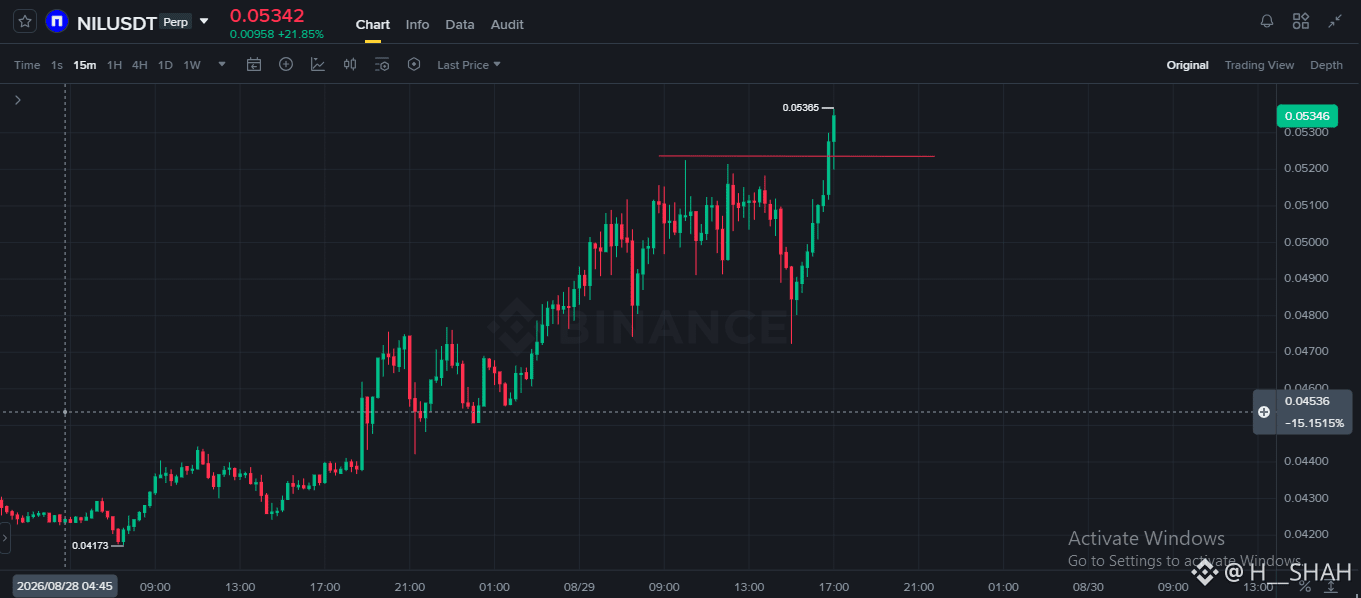Click the -15.1515% crosshair change label
1361x598 pixels.
pos(1314,423)
